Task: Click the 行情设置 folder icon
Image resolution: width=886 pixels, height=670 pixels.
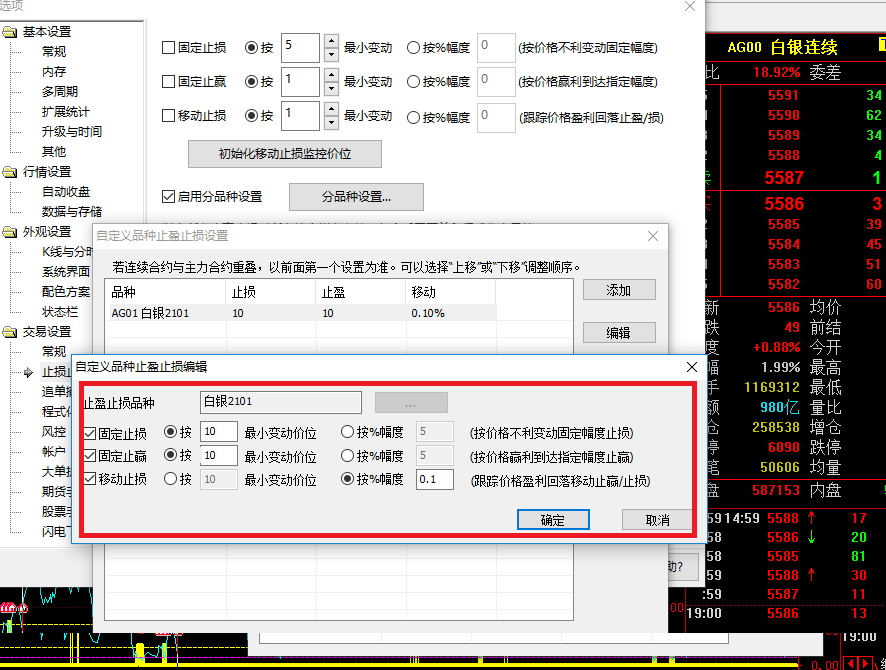Action: coord(10,172)
